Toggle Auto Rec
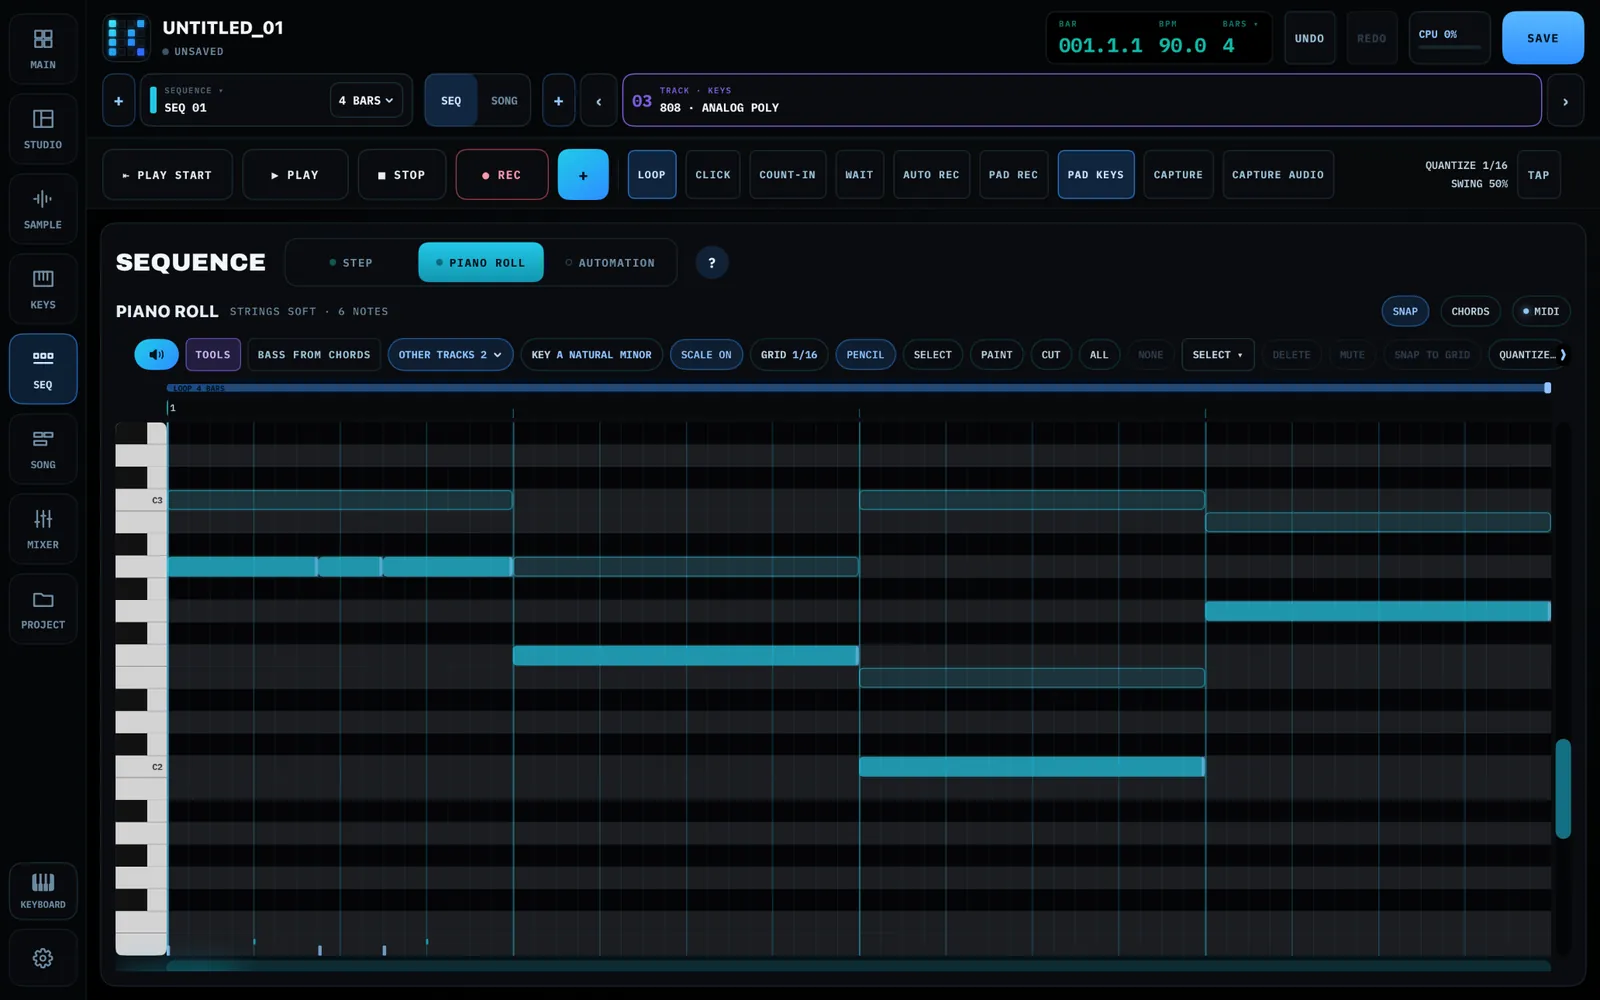This screenshot has width=1600, height=1000. (x=931, y=175)
